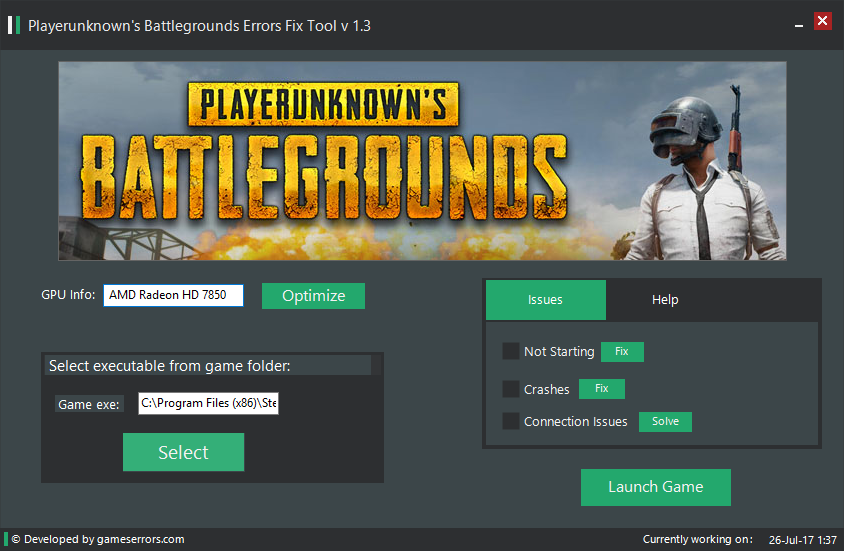Click Solve for Connection Issues

click(665, 421)
